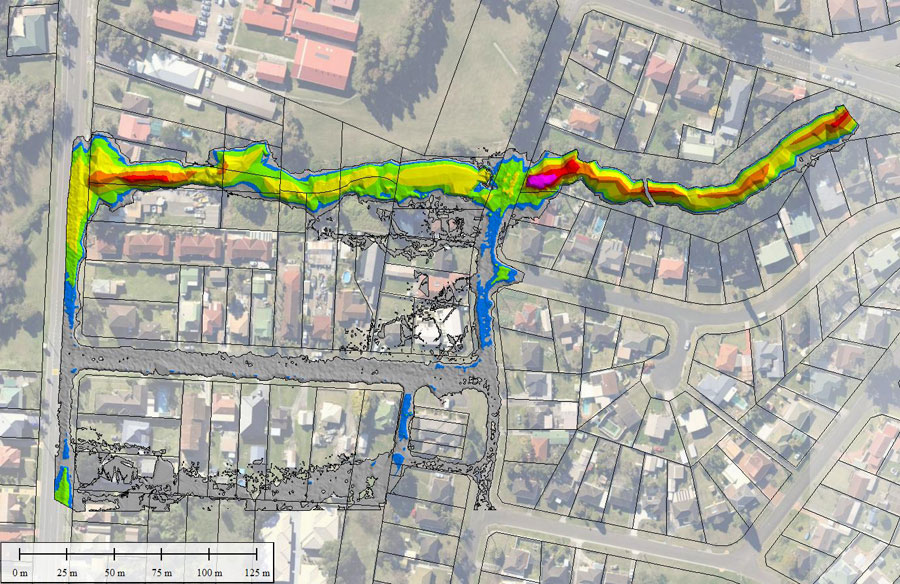
Task: Select the "100 m" scale bar label
Action: point(210,573)
